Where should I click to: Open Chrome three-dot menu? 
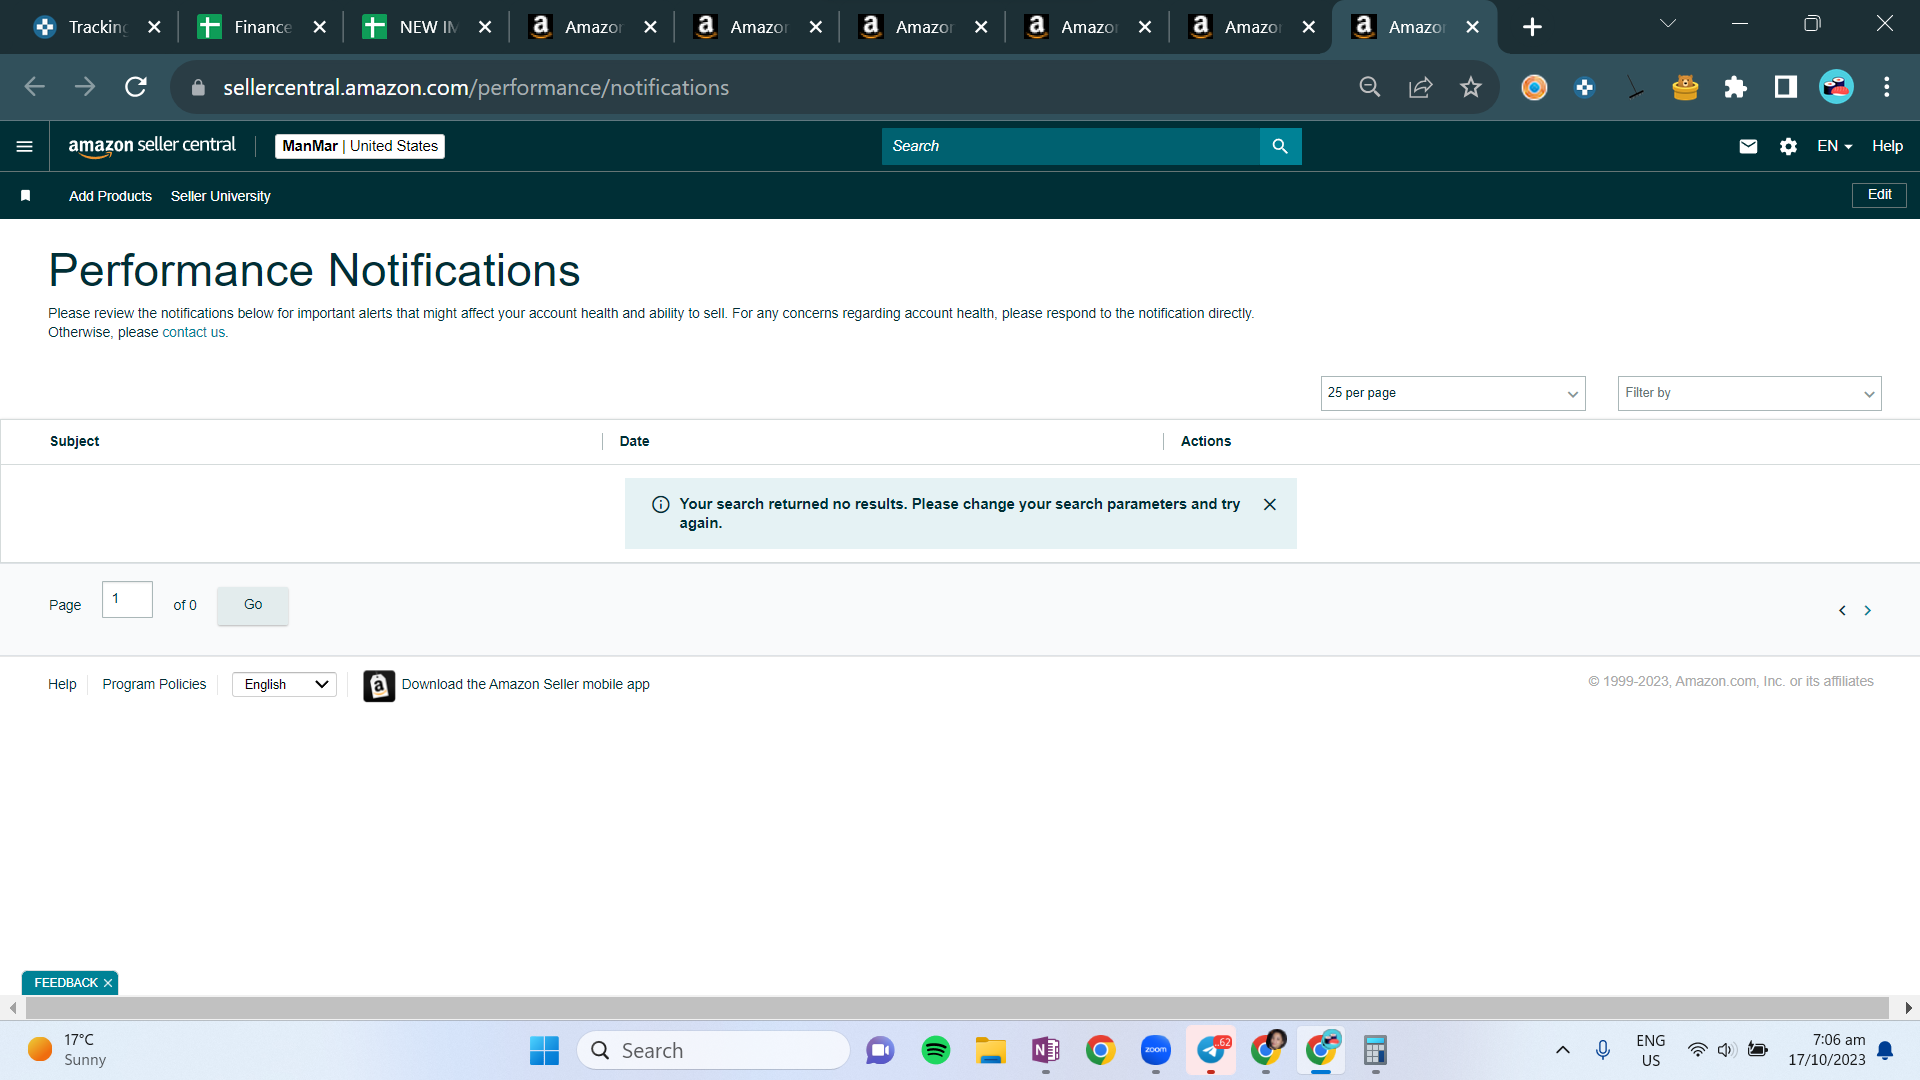click(x=1887, y=87)
